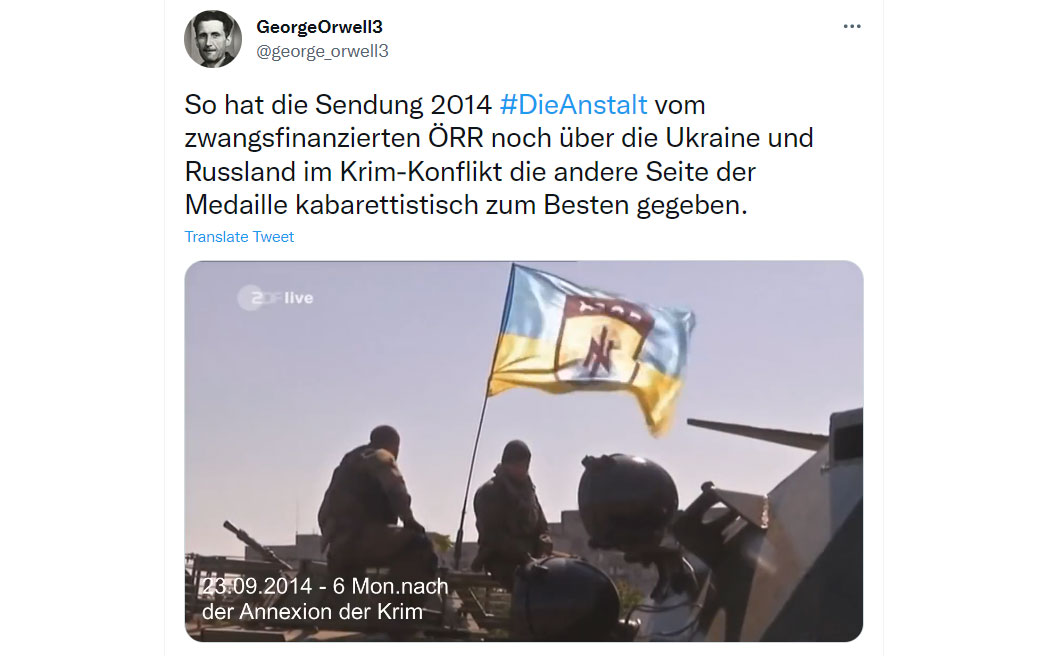Viewport: 1050px width, 656px height.
Task: Click the dark helmet on the armored vehicle
Action: click(x=627, y=499)
